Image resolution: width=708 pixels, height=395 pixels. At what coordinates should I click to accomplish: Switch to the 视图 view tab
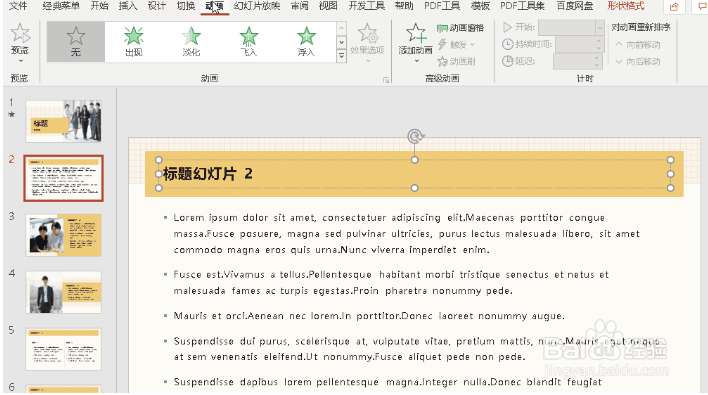coord(328,6)
